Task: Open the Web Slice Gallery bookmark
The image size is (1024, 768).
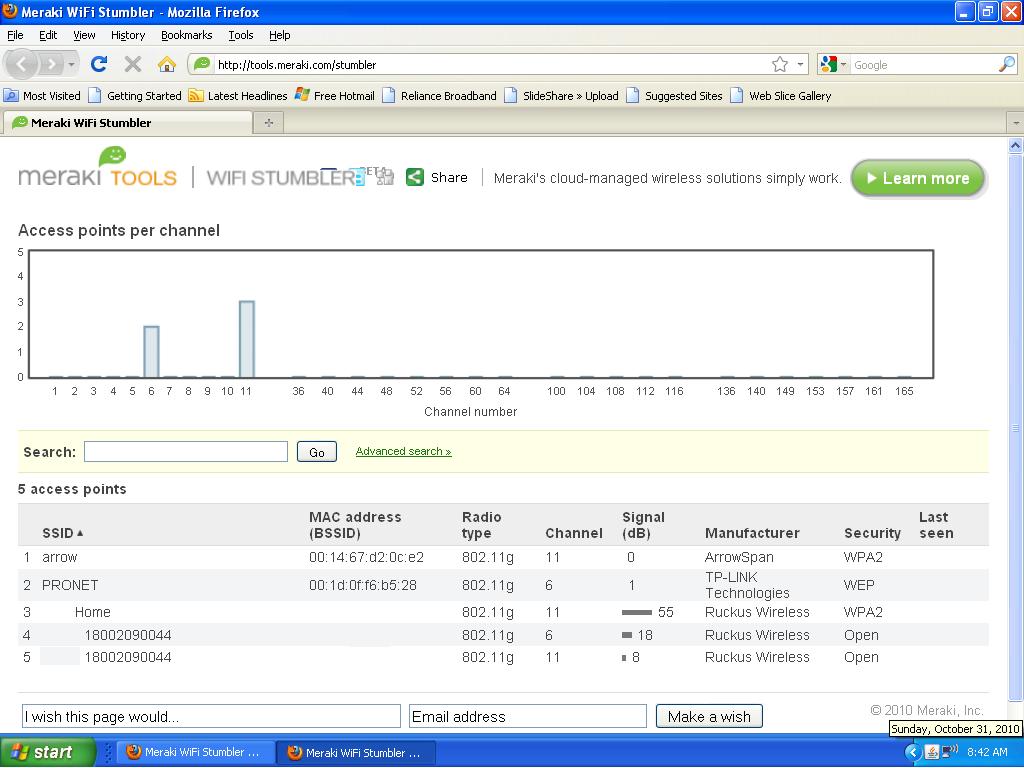Action: point(781,95)
